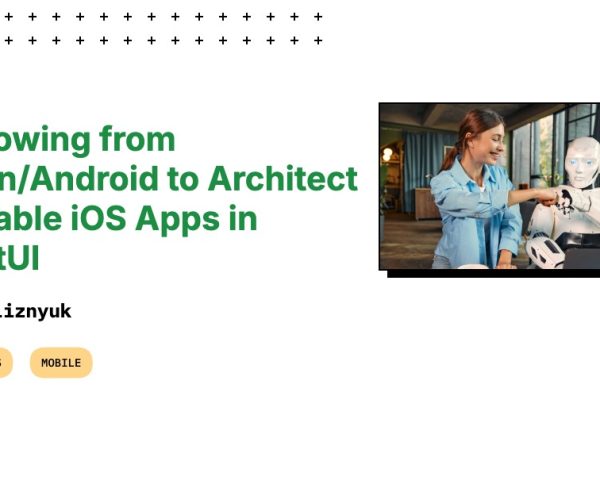This screenshot has width=600, height=500.
Task: Open the article title ending in 'Architect'
Action: (x=179, y=198)
